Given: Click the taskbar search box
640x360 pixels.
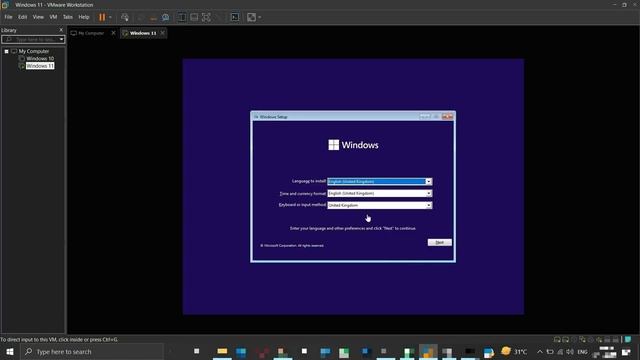Looking at the screenshot, I should [92, 351].
